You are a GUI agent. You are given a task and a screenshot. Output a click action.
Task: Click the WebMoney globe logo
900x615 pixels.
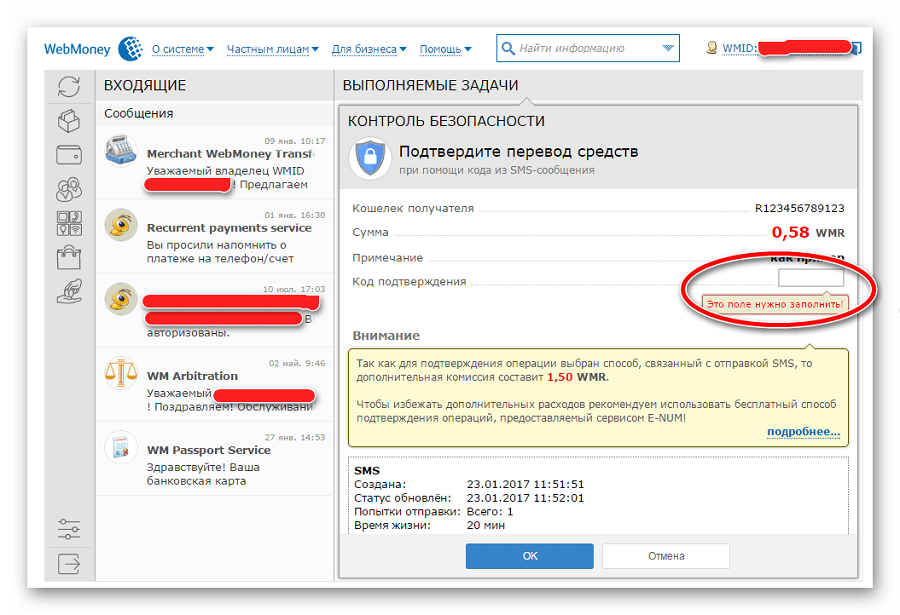130,48
